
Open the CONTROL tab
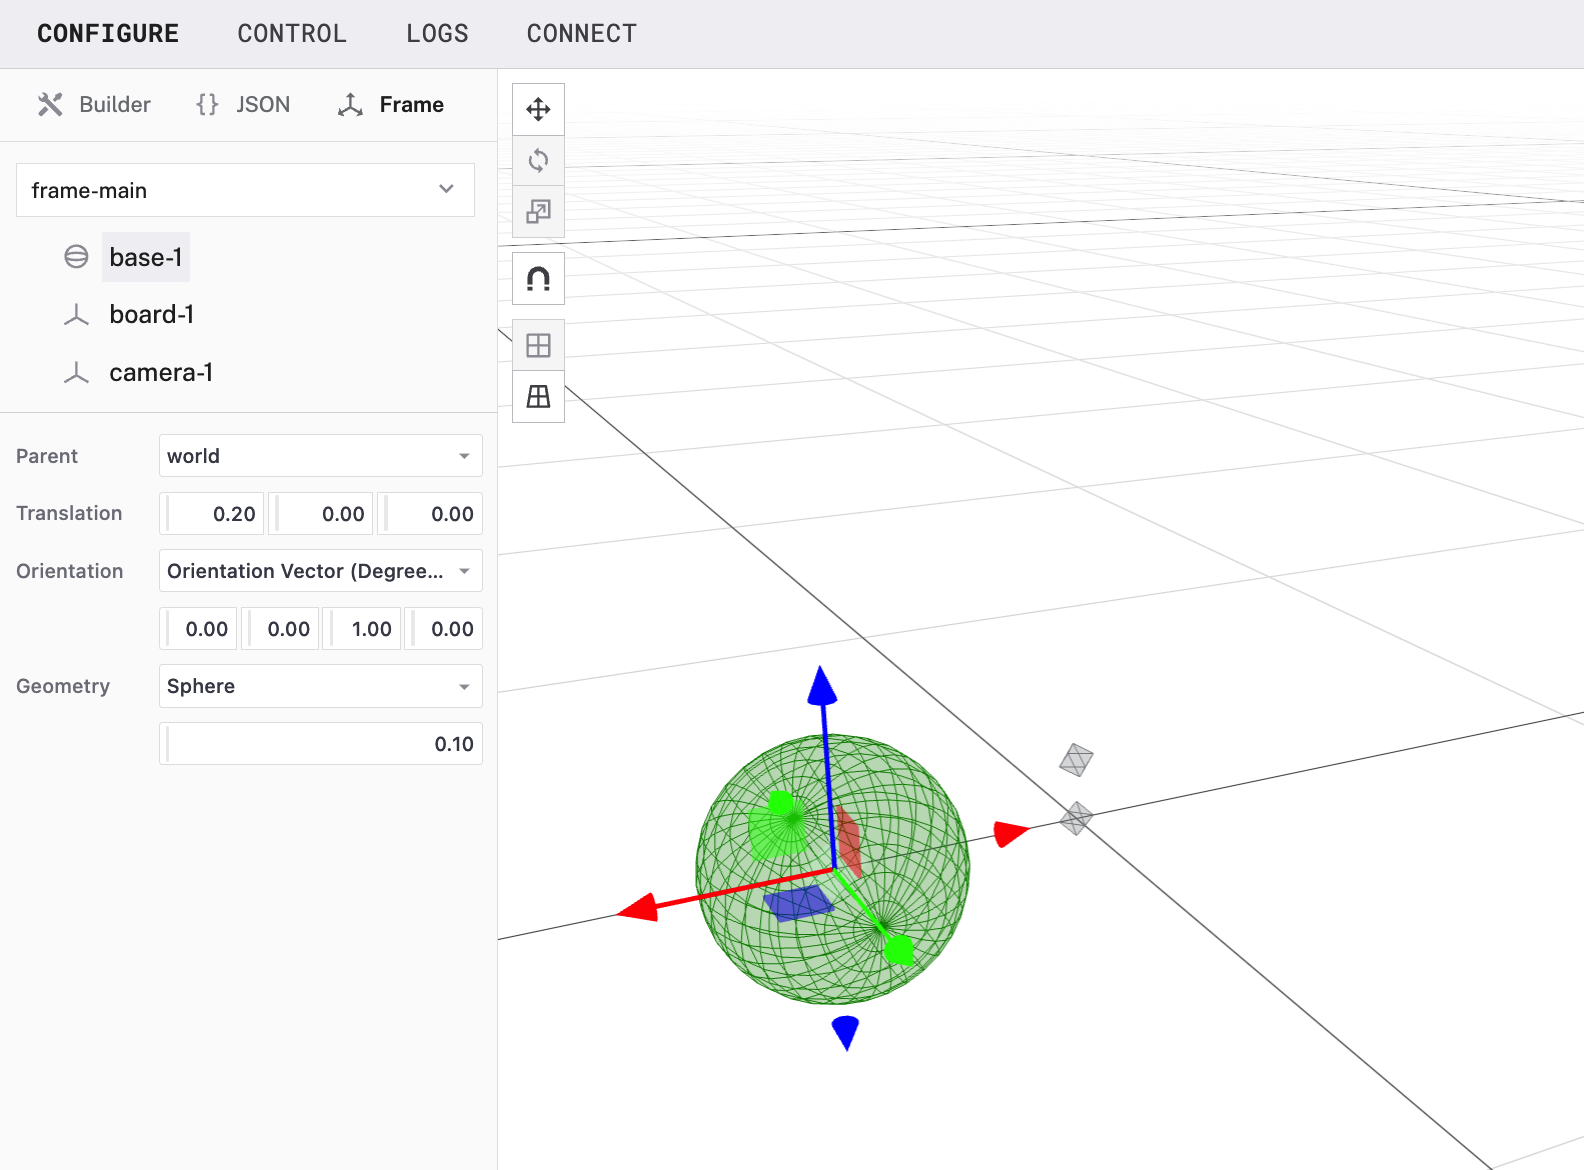[x=292, y=34]
